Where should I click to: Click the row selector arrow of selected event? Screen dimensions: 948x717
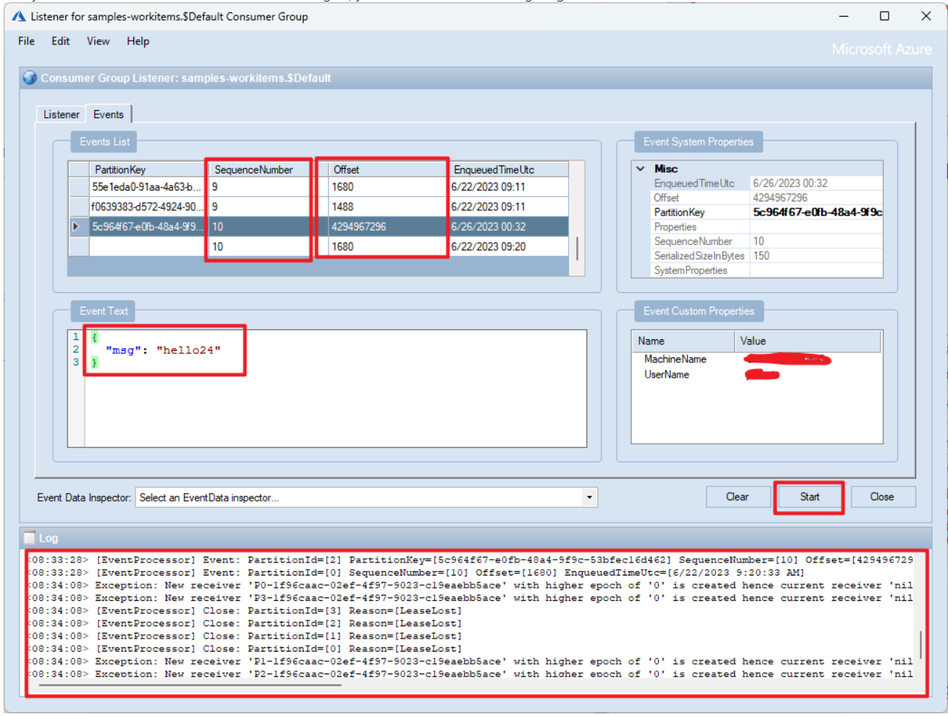click(x=76, y=227)
